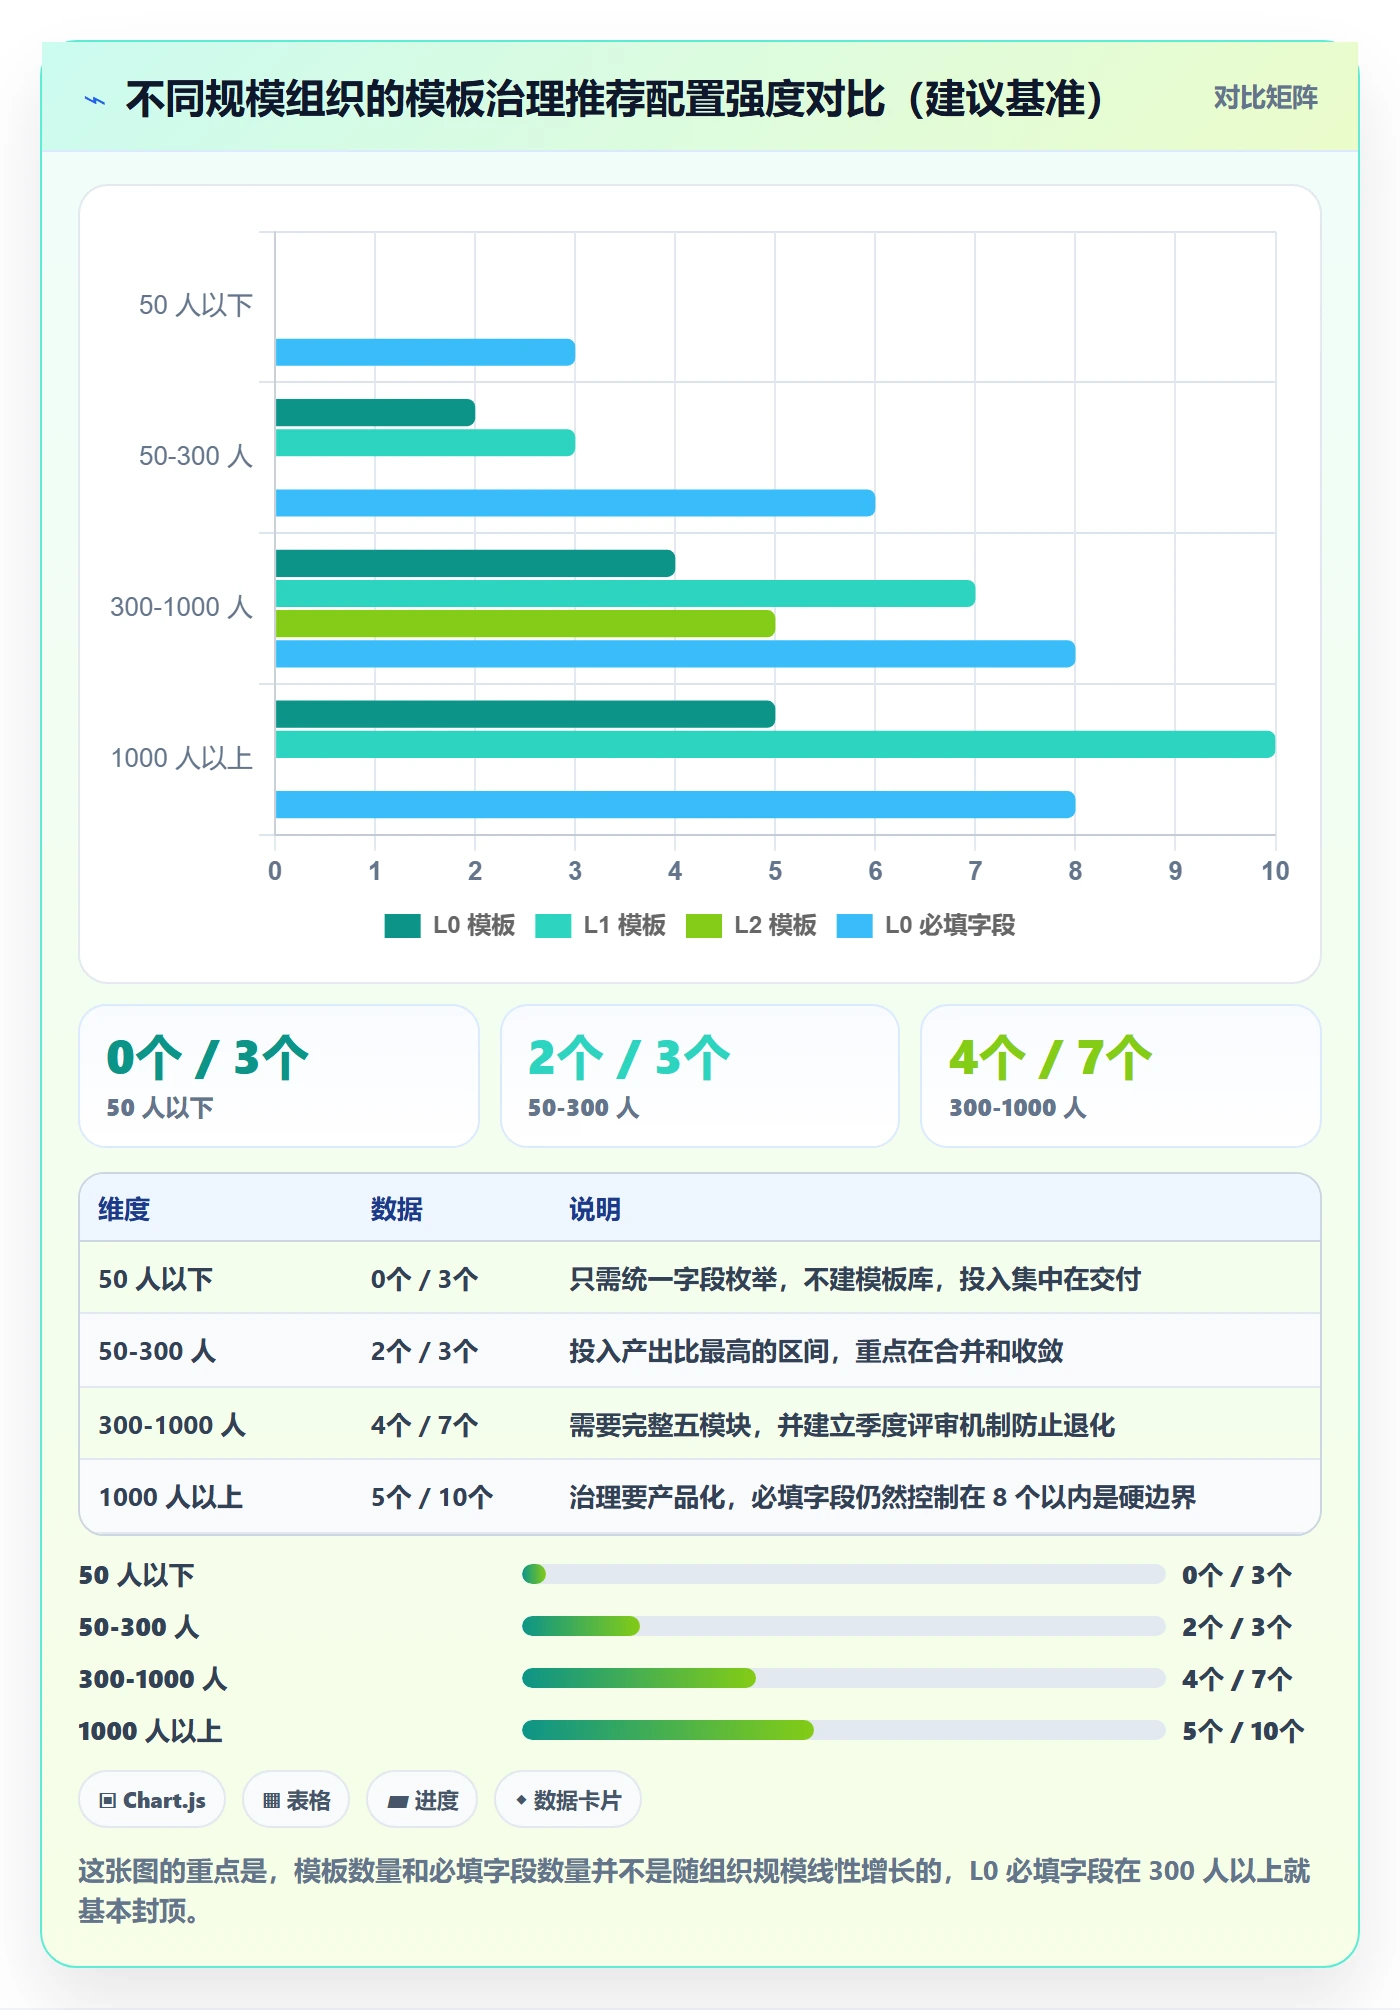
Task: Click the text 投入产出比最高的区间
Action: [699, 1351]
